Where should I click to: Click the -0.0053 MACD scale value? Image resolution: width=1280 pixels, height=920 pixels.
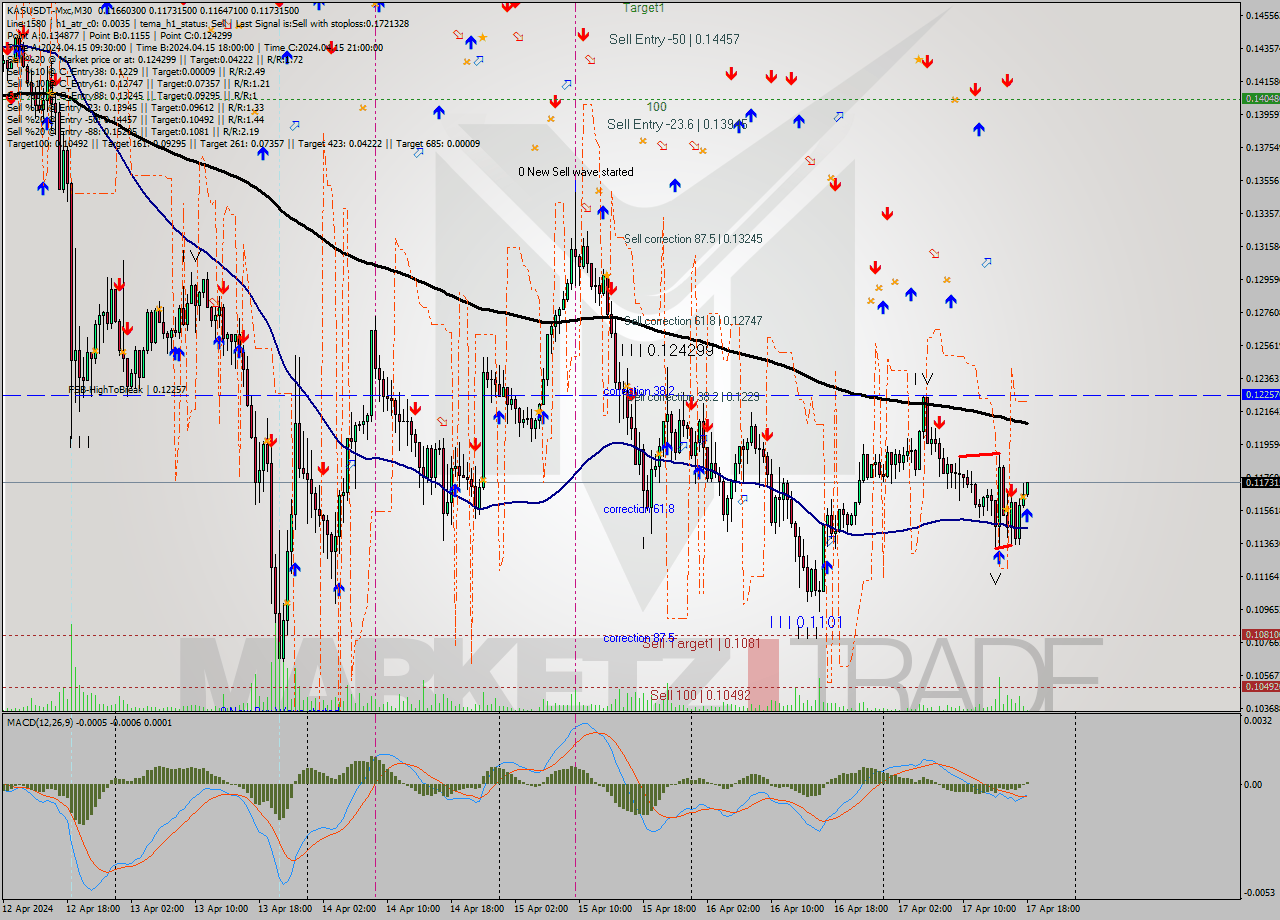click(x=1258, y=893)
